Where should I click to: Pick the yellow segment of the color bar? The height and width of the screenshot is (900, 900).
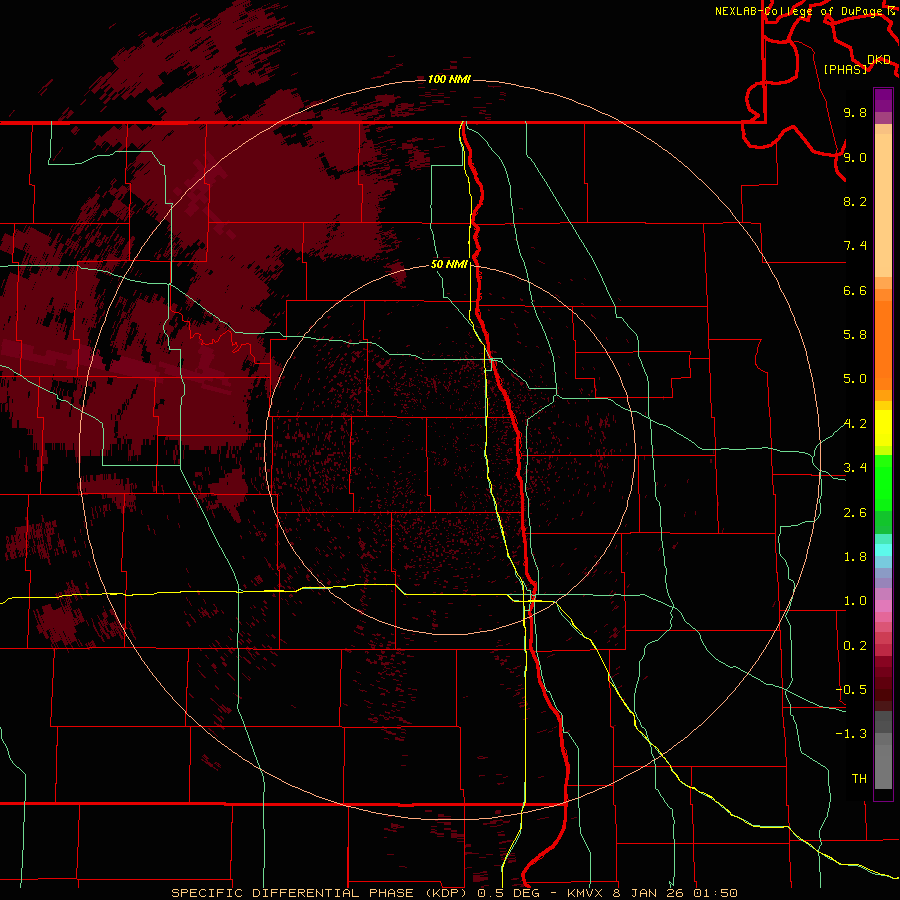(883, 428)
